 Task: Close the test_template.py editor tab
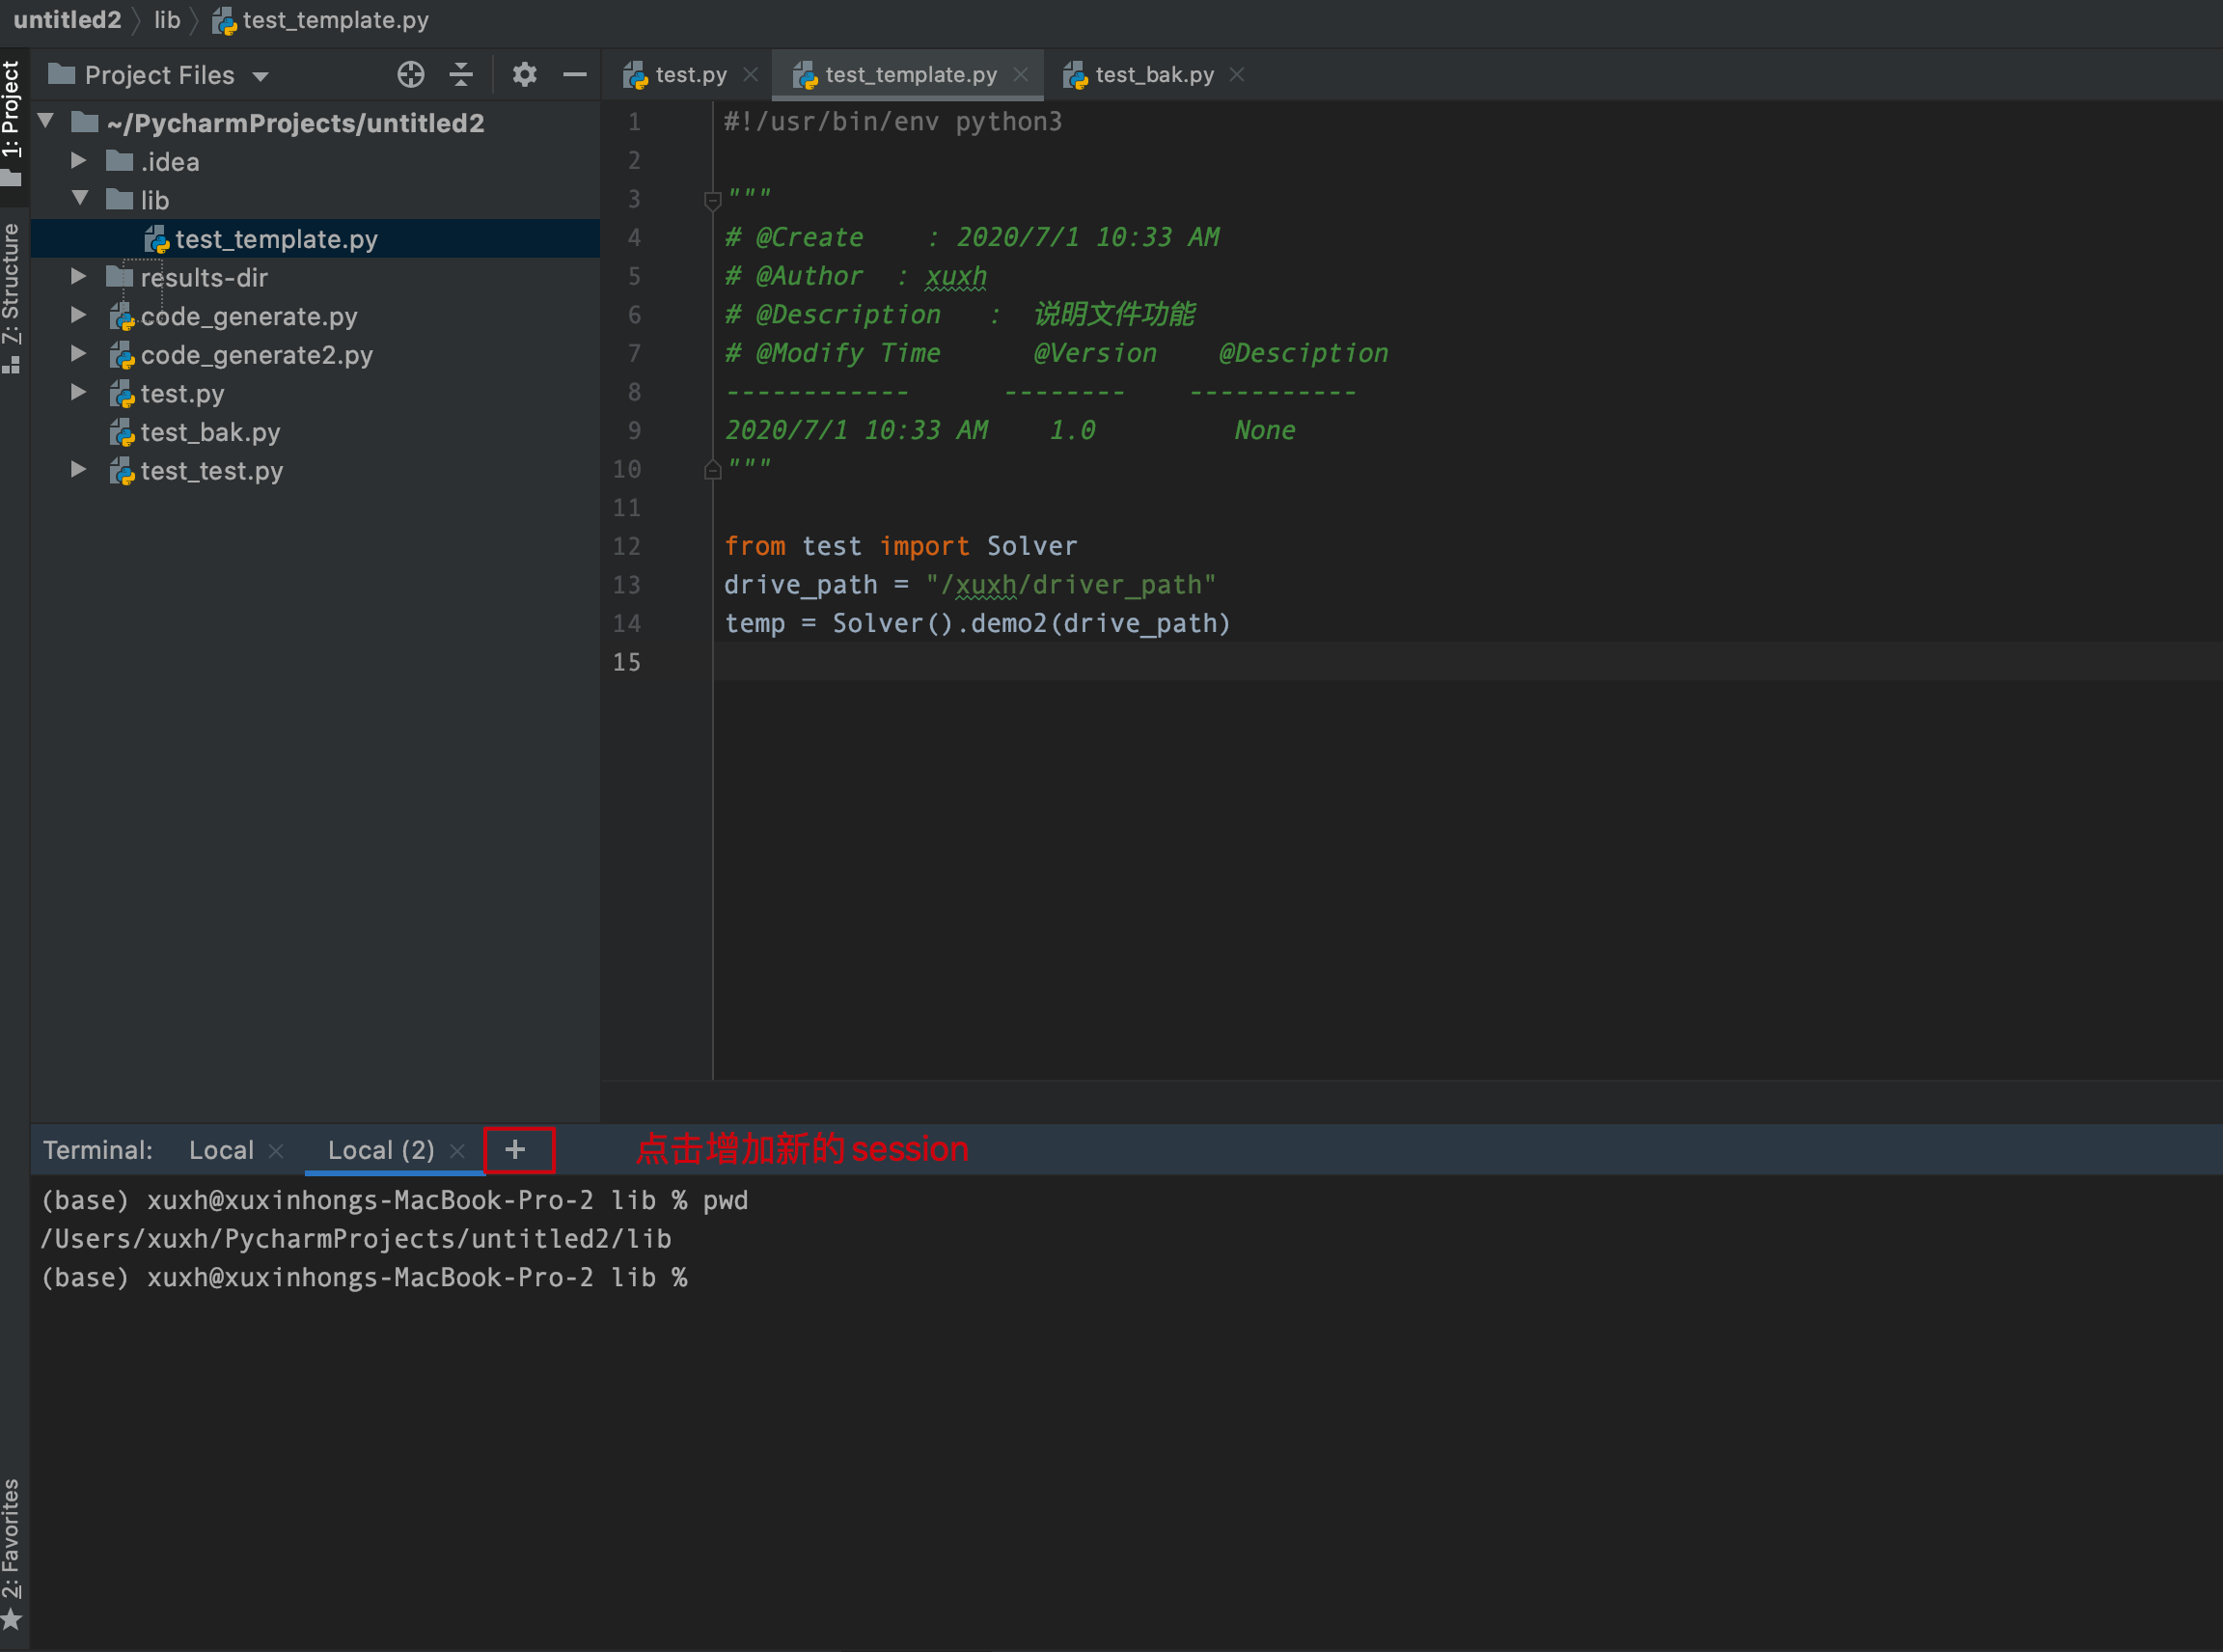tap(1021, 75)
